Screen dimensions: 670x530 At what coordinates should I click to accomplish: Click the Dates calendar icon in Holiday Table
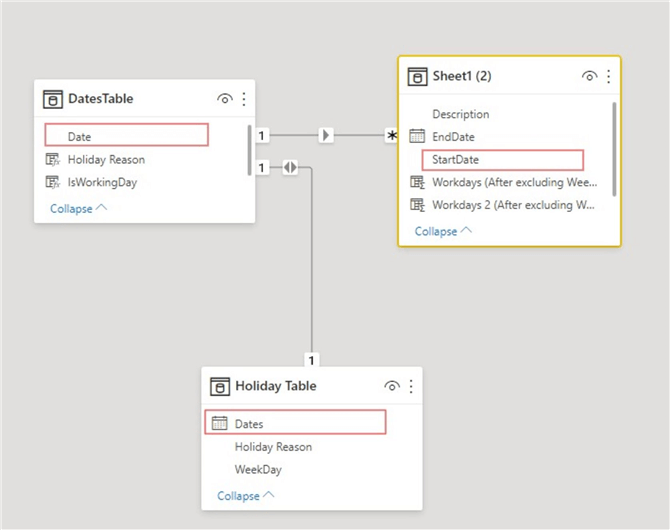coord(220,424)
